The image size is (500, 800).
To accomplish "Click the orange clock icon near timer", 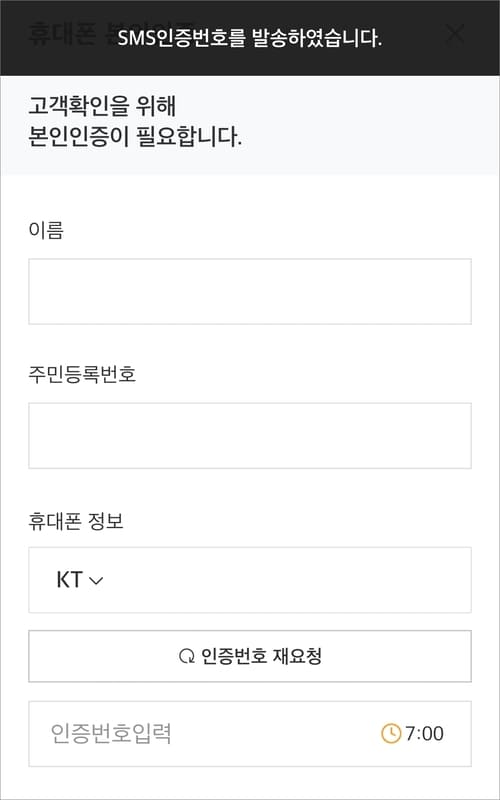I will click(391, 734).
